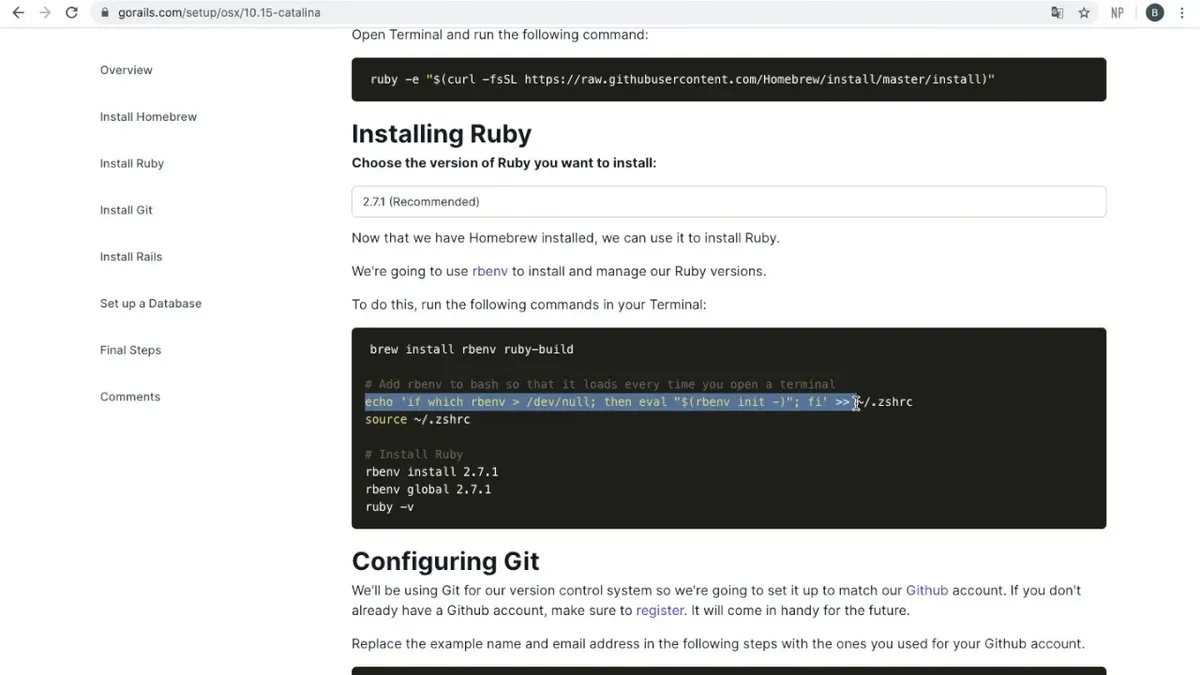Jump to Install Git section
This screenshot has width=1200, height=675.
pyautogui.click(x=126, y=210)
